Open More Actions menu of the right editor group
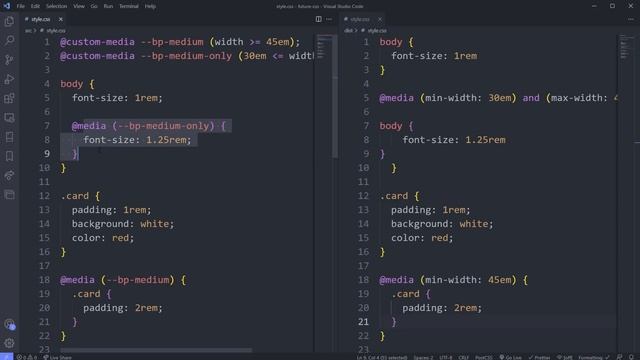640x360 pixels. point(631,19)
